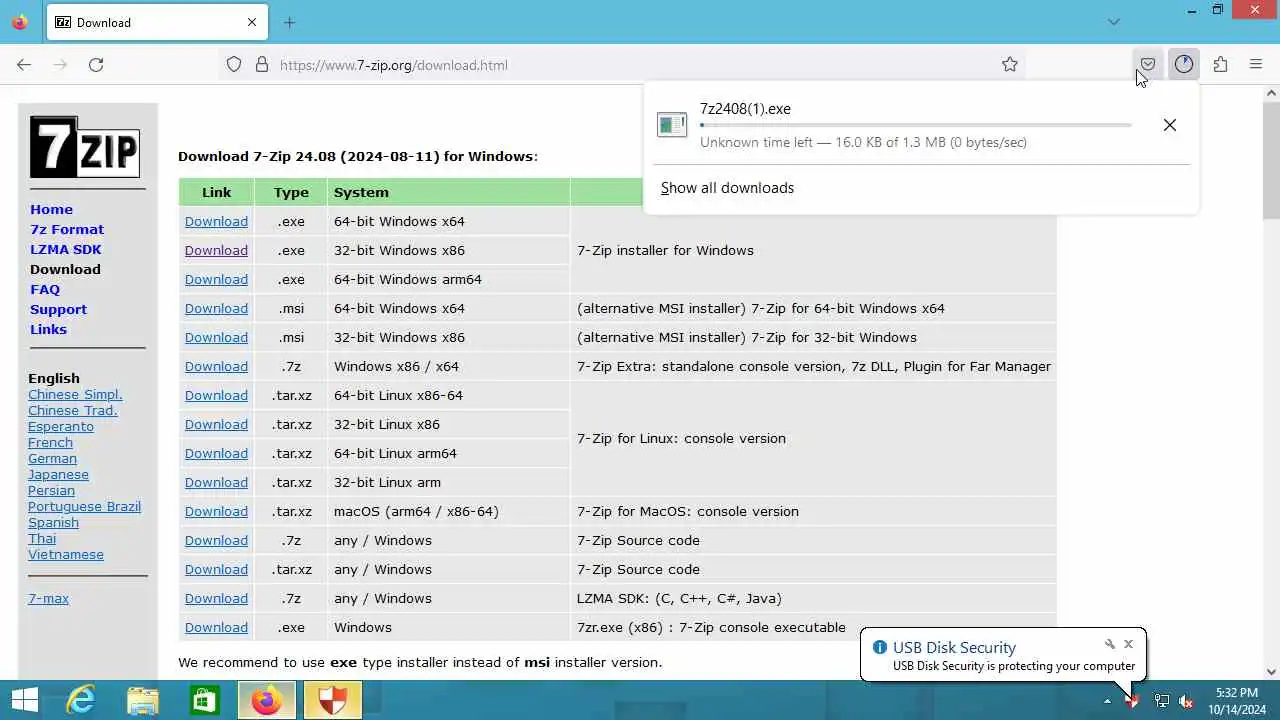The height and width of the screenshot is (720, 1280).
Task: Download the 64-bit Windows x64 .exe
Action: tap(216, 221)
